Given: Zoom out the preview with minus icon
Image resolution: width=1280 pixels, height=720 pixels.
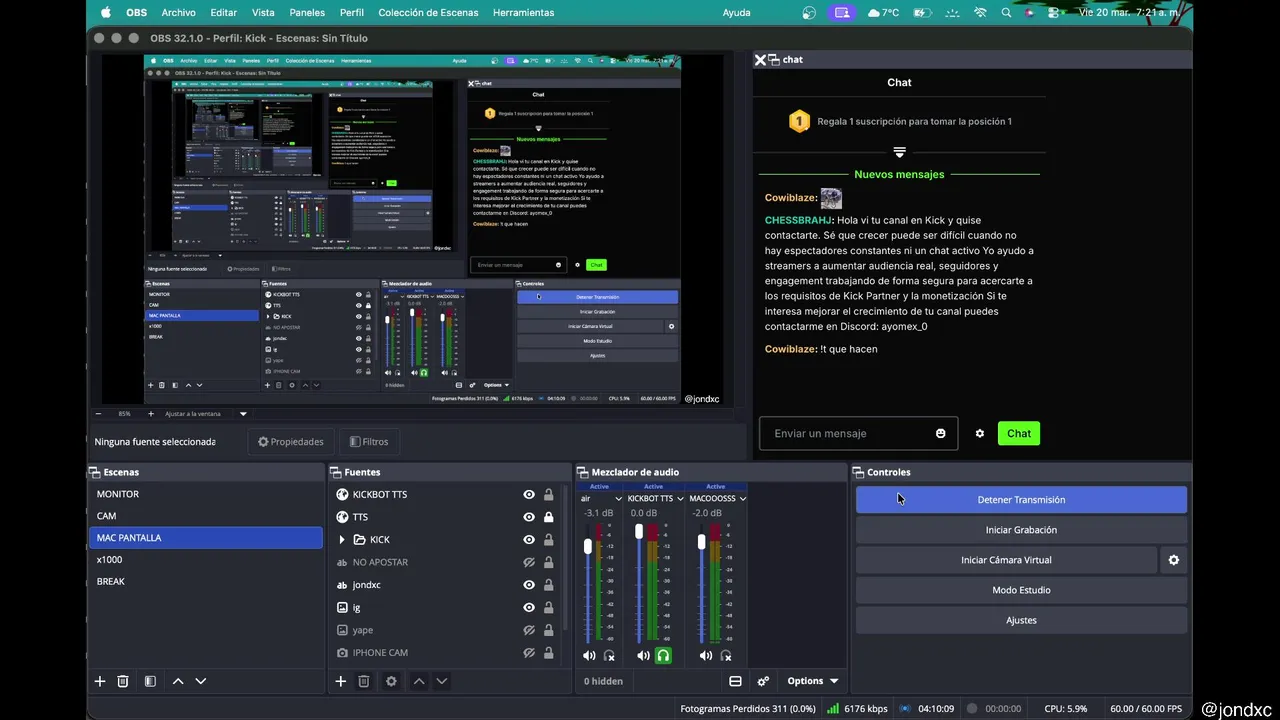Looking at the screenshot, I should pos(99,413).
